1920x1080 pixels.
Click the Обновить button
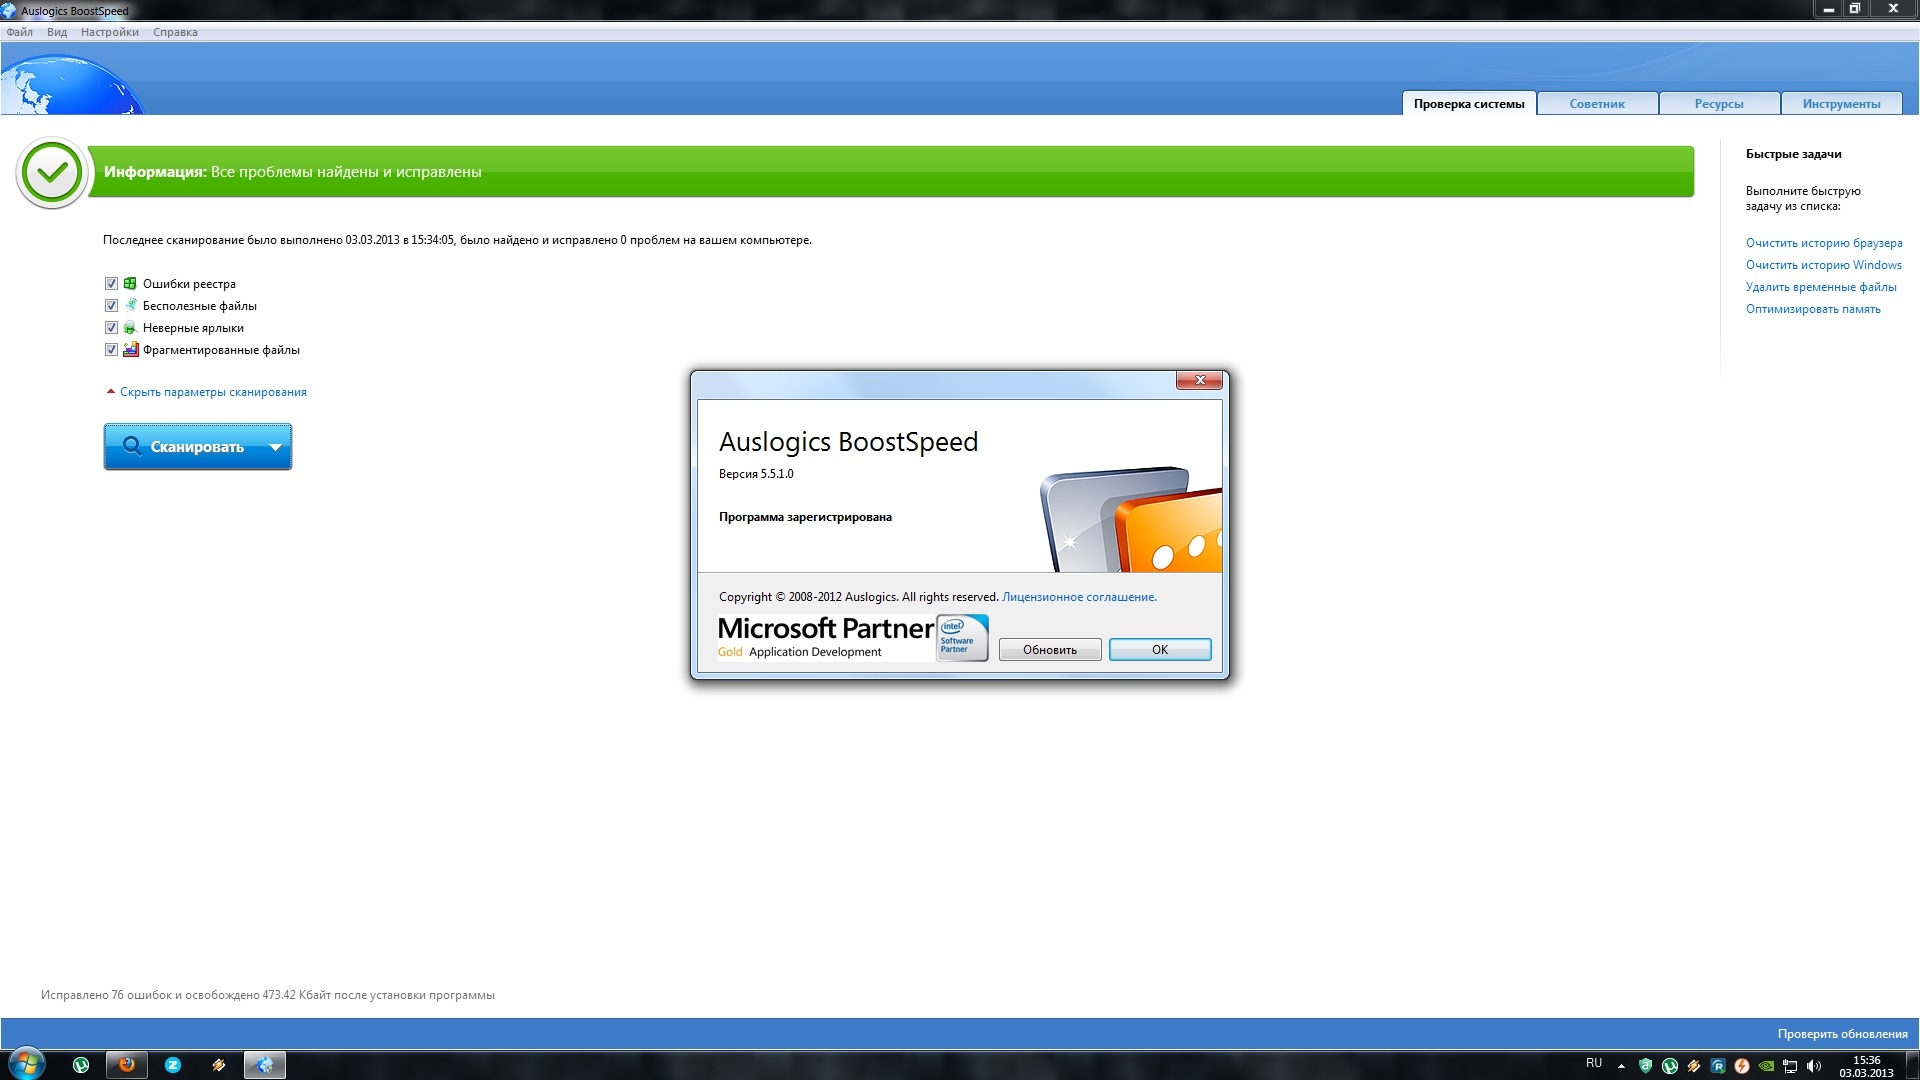(1049, 650)
